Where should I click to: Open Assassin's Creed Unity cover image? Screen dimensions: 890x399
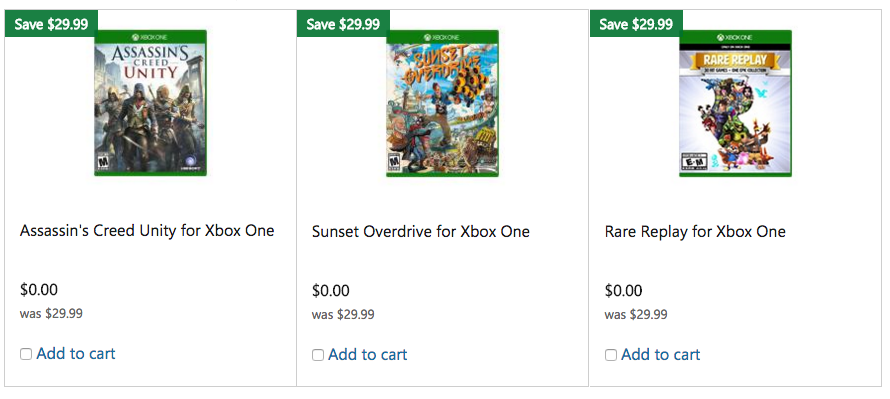[150, 103]
